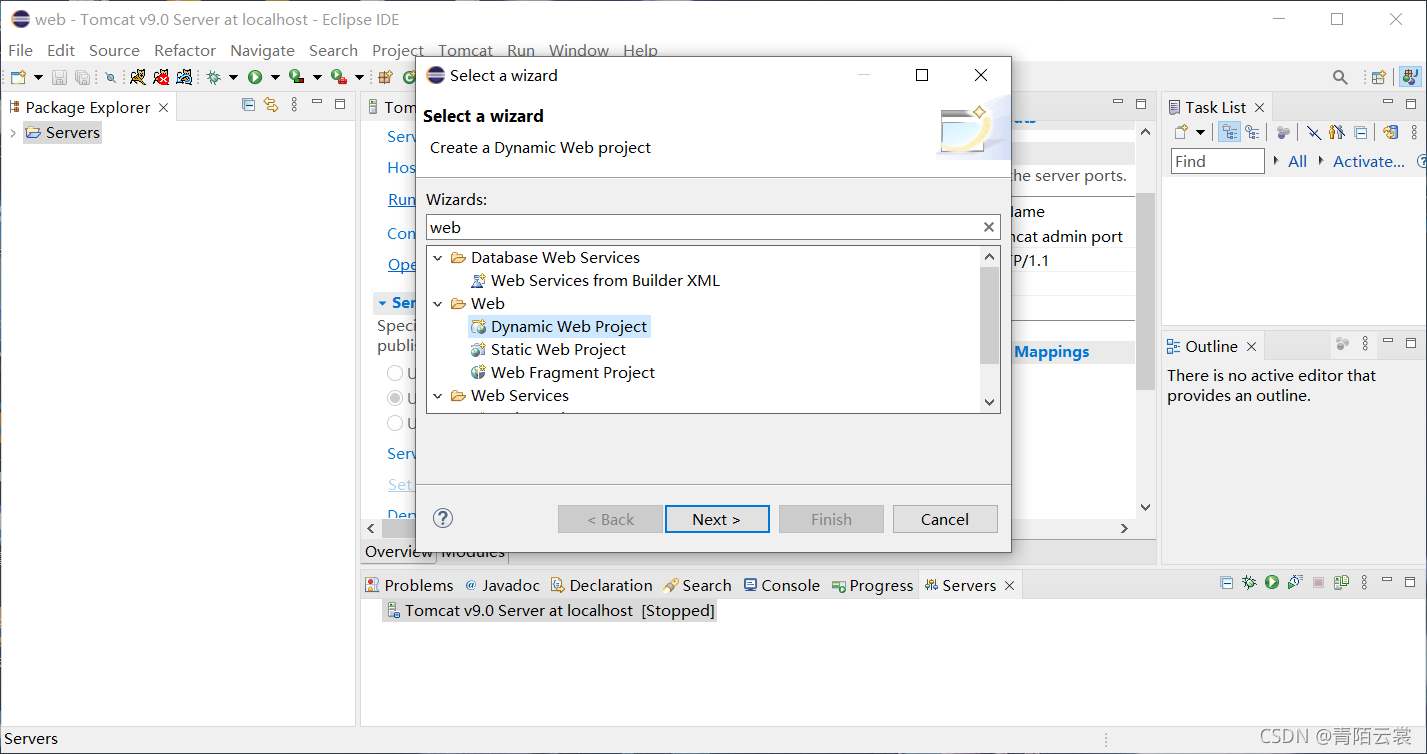Select Web Fragment Project wizard
Viewport: 1427px width, 754px height.
coord(563,372)
